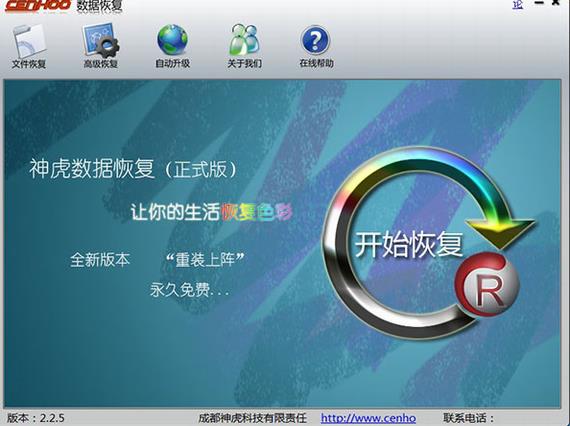
Task: Select the 高级恢复 advanced recovery gear icon
Action: point(101,41)
